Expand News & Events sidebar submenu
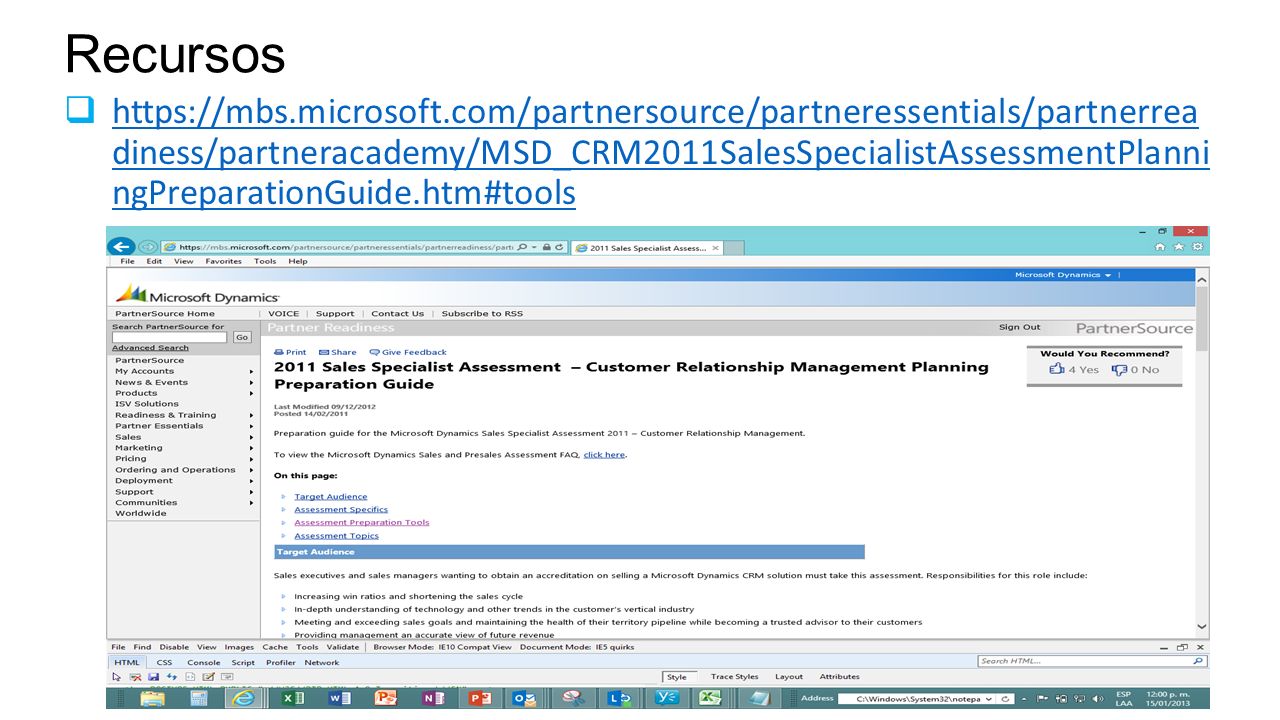This screenshot has width=1280, height=720. 251,382
